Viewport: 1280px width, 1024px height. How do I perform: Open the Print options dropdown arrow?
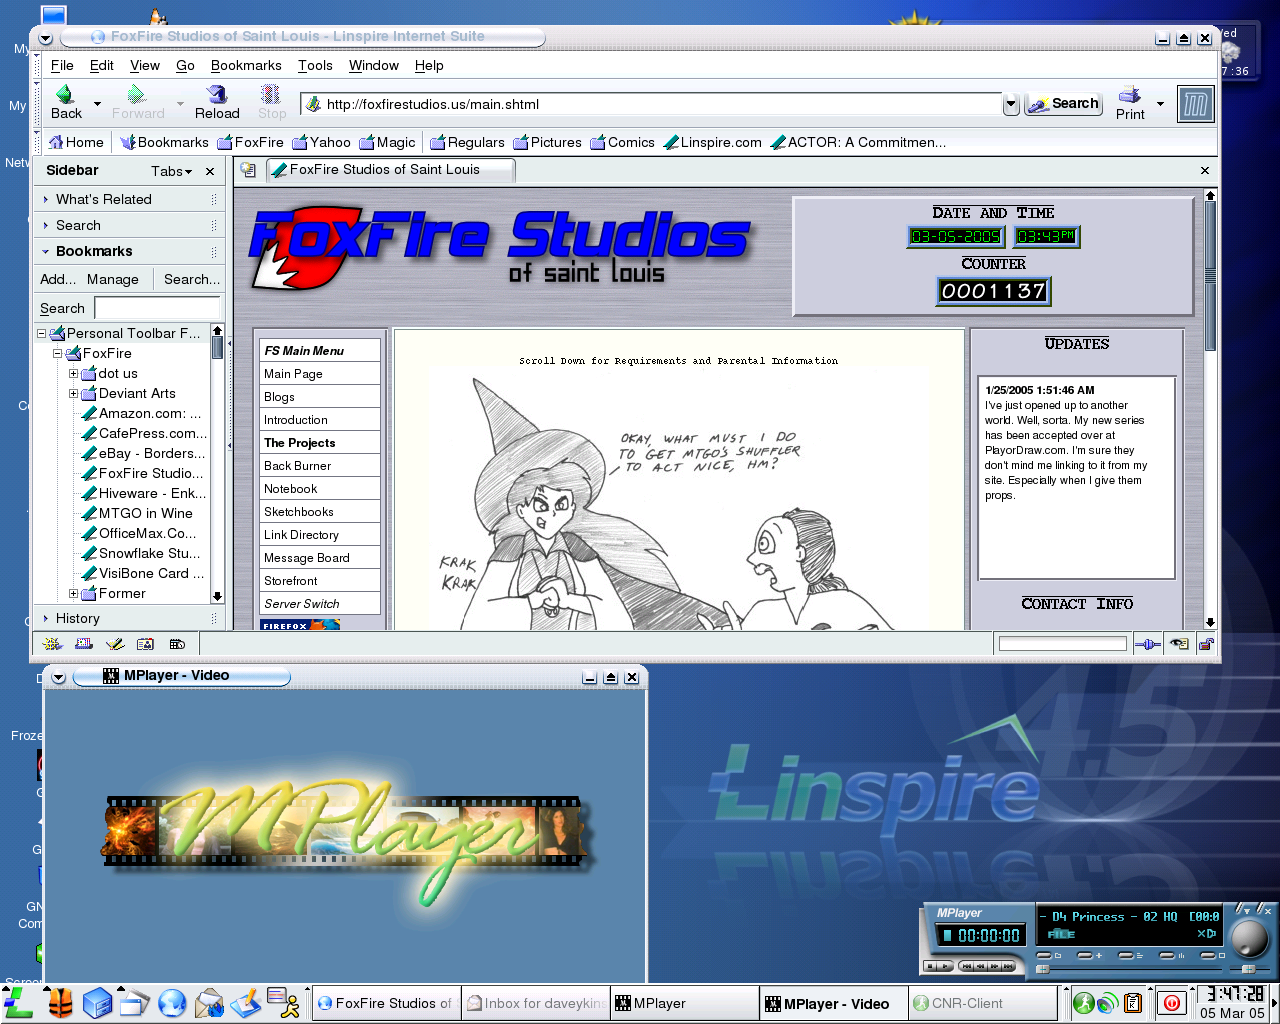pos(1160,103)
